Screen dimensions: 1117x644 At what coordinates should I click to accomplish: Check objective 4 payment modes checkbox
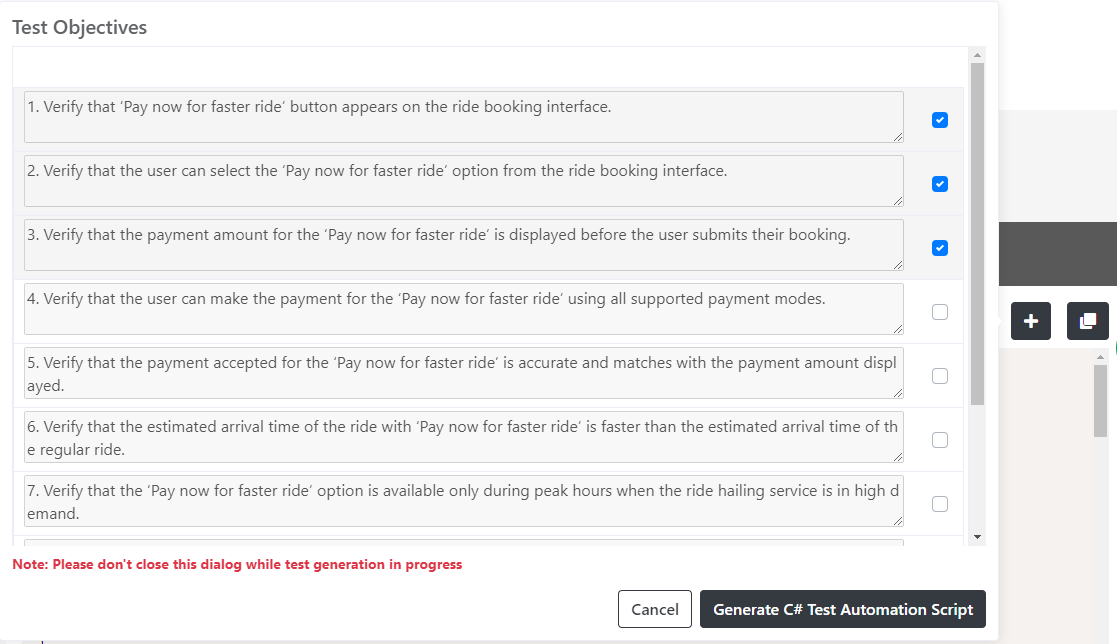[940, 312]
